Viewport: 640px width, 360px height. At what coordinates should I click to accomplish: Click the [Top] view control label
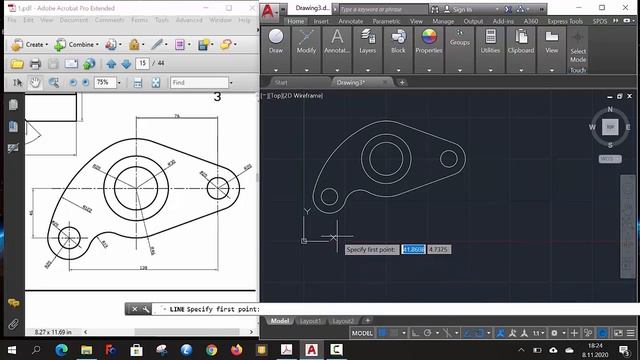(276, 96)
